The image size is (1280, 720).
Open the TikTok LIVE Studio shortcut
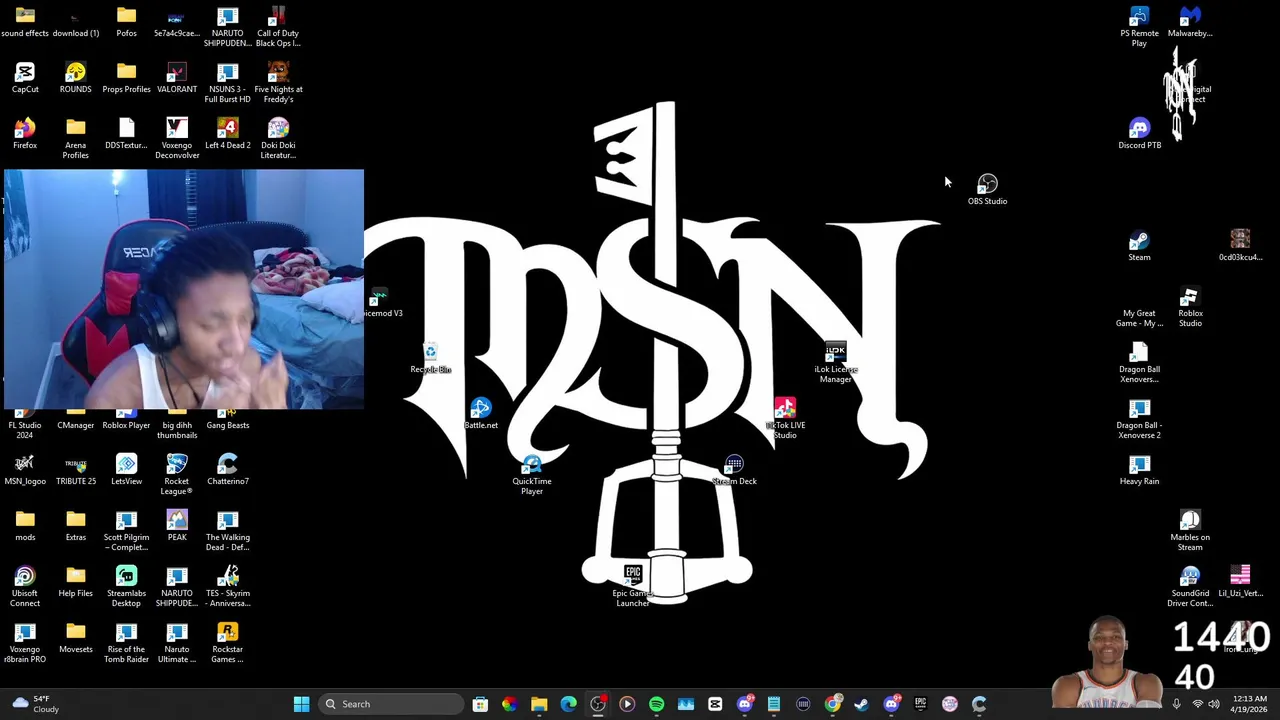tap(785, 418)
